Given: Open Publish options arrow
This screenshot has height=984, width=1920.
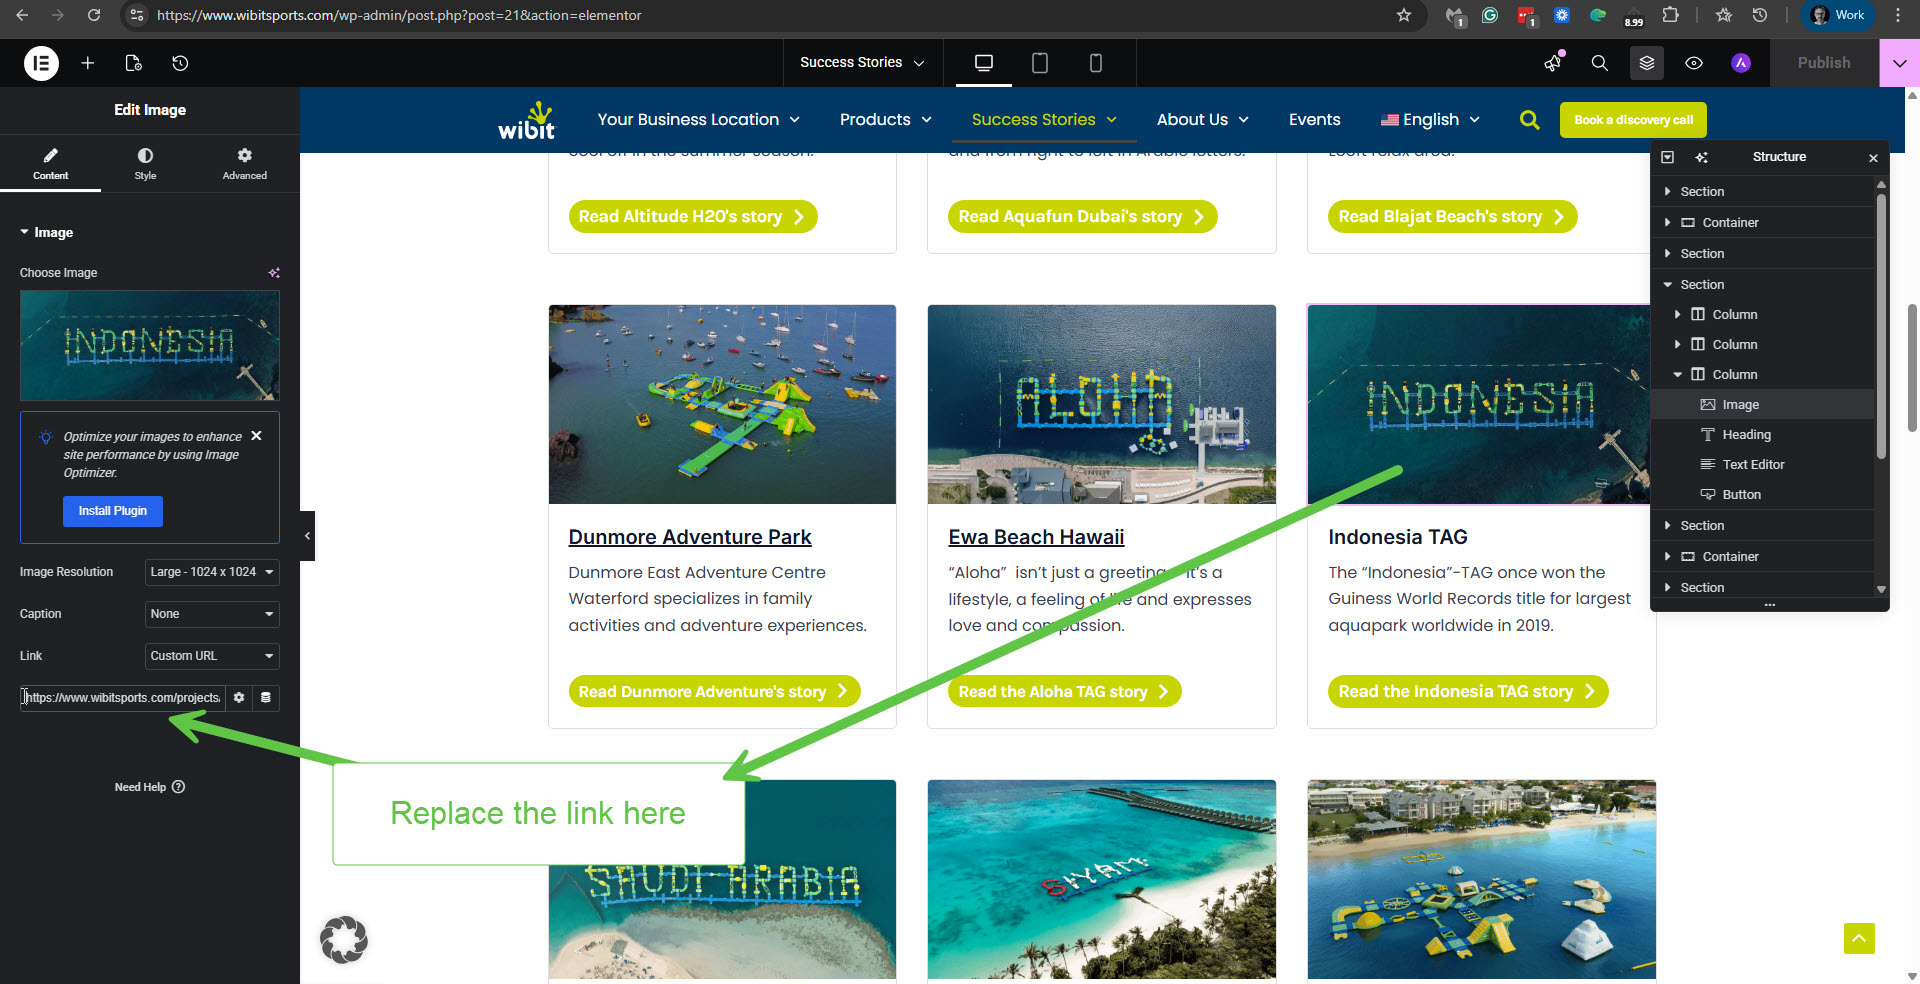Looking at the screenshot, I should pos(1900,63).
